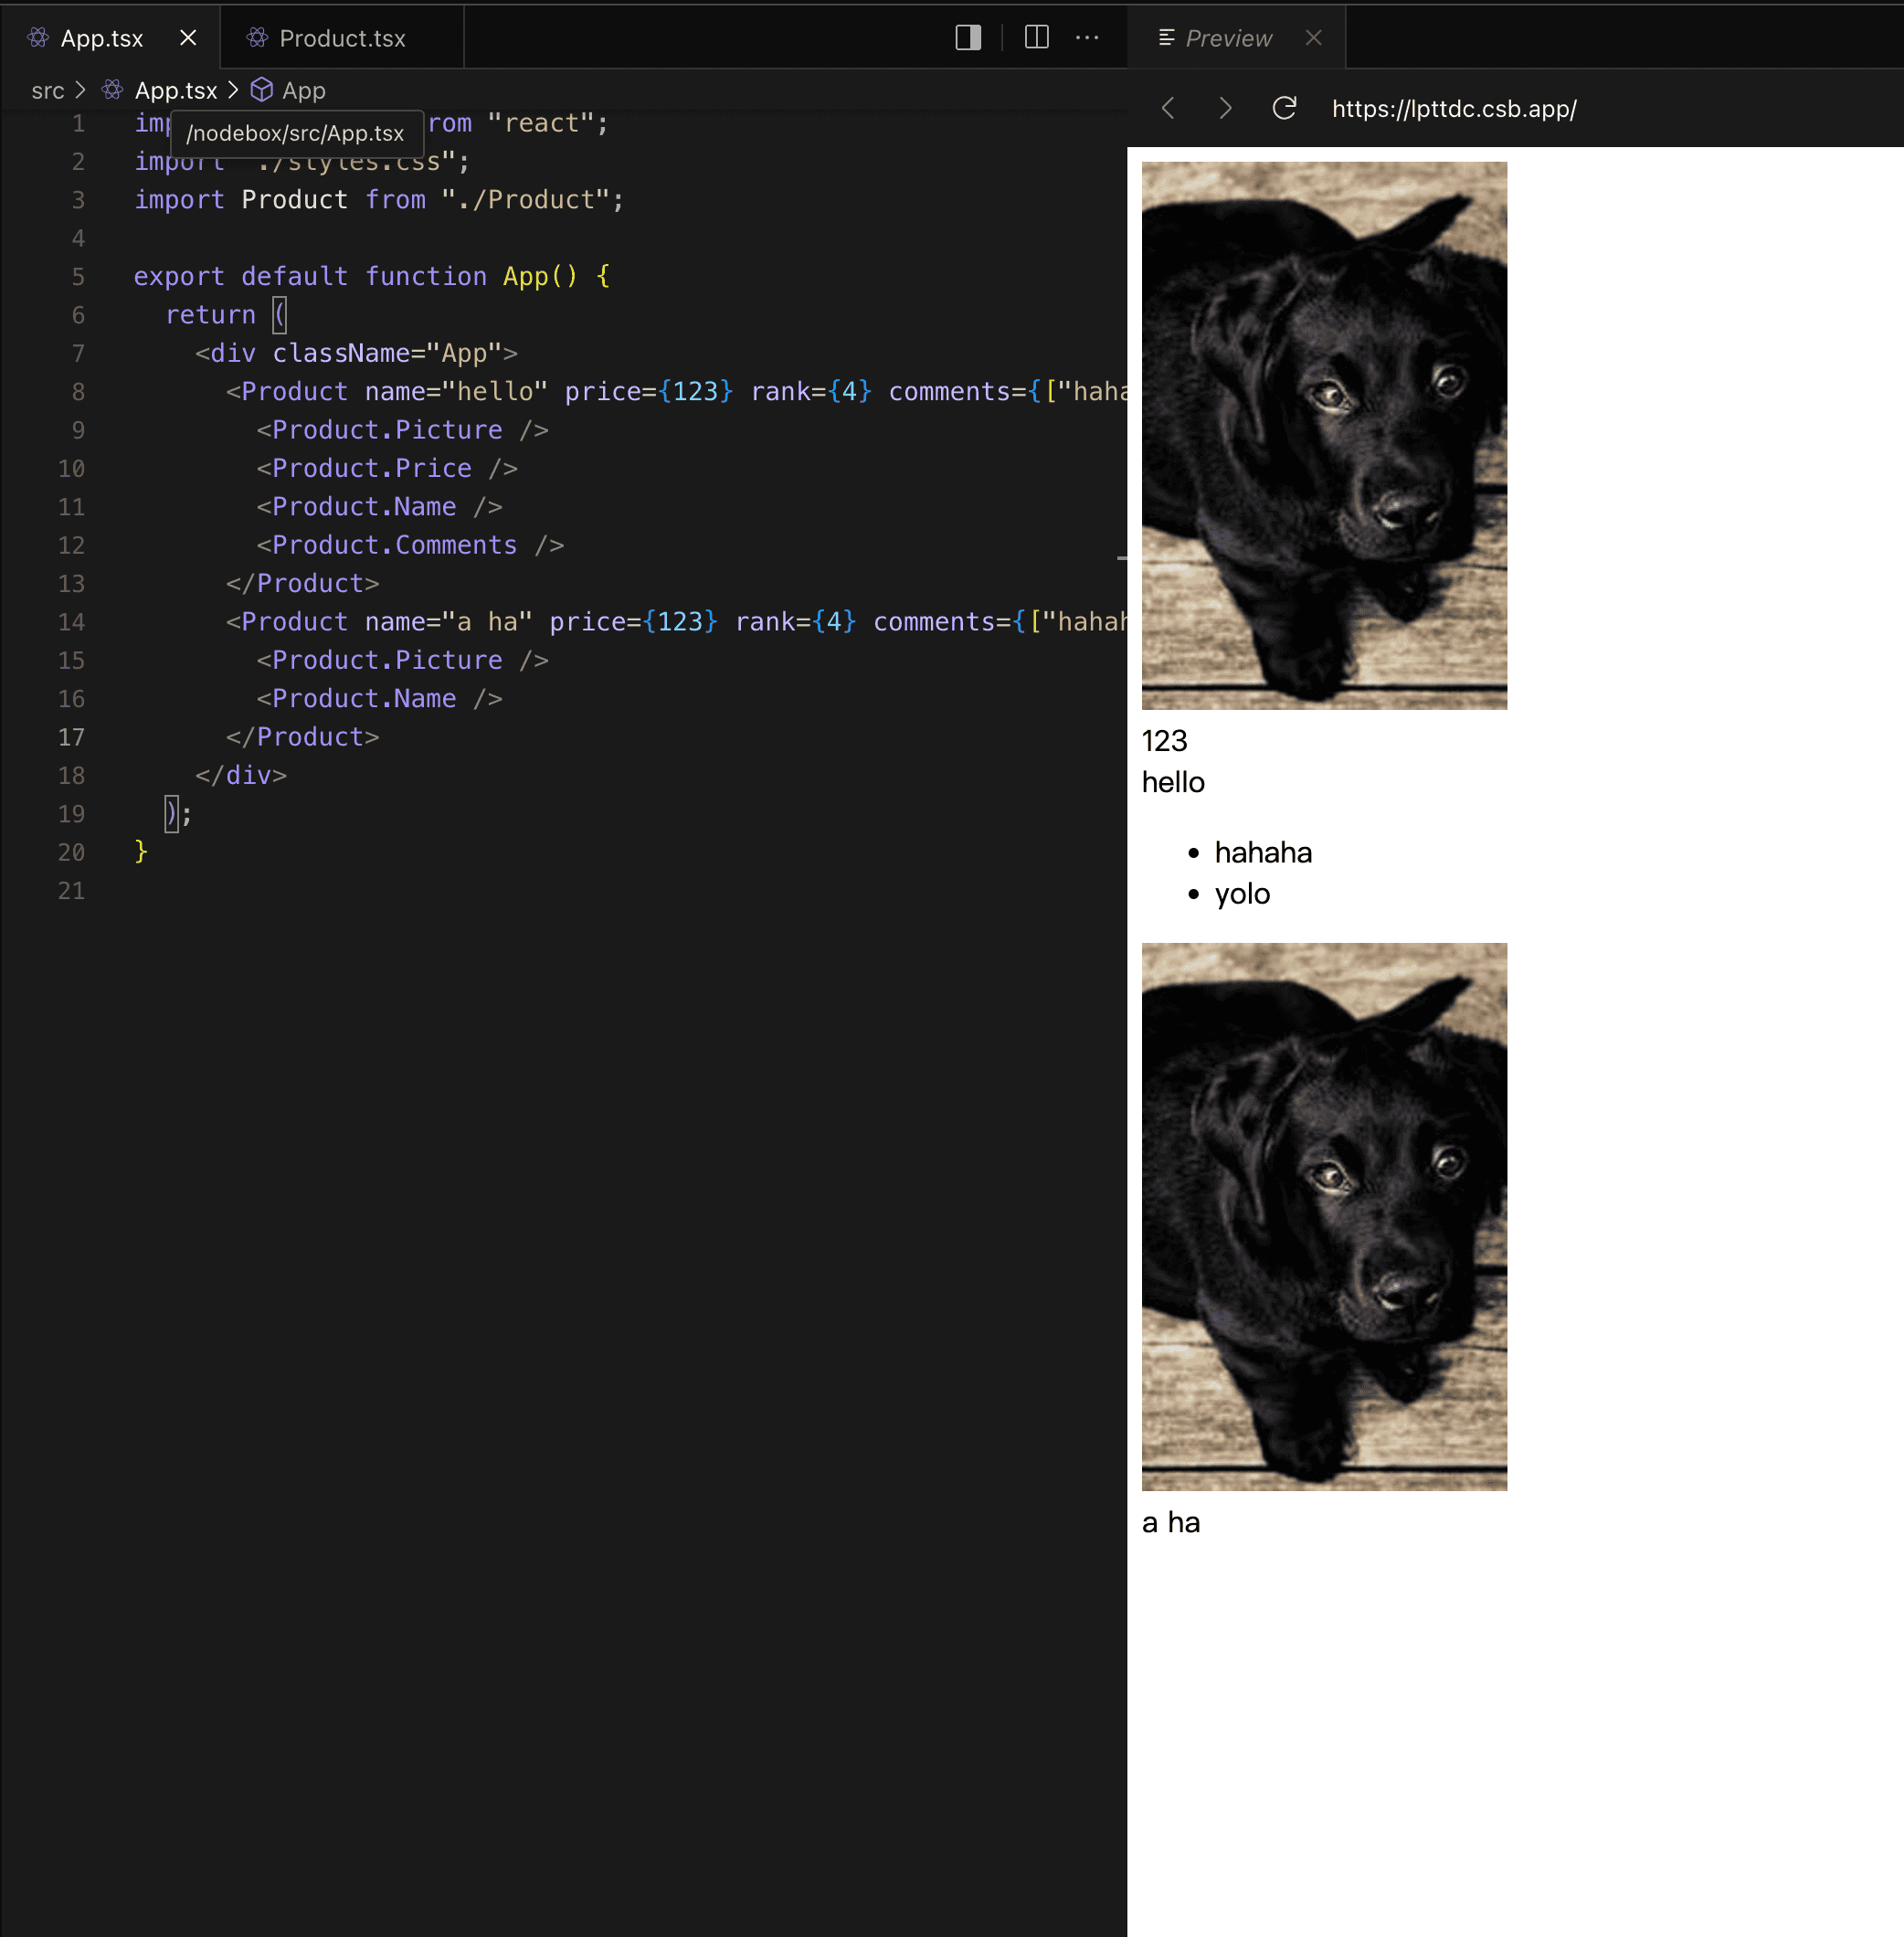
Task: Open the editor more actions ellipsis menu
Action: point(1087,38)
